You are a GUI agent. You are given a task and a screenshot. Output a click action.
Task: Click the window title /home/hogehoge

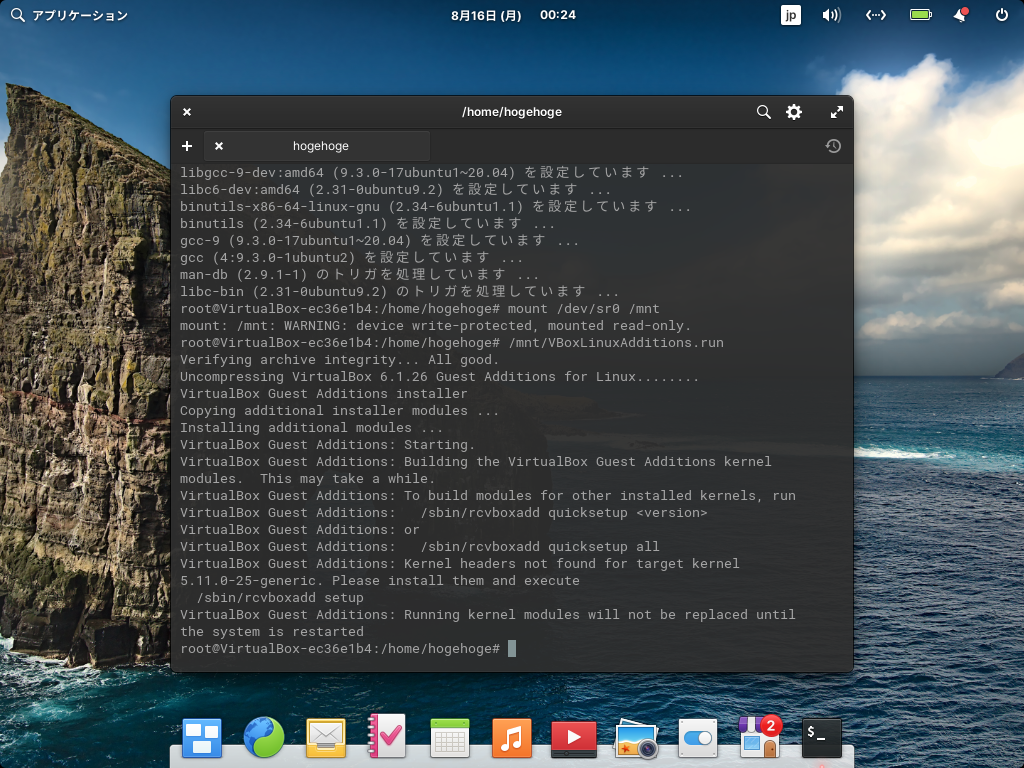click(x=512, y=112)
